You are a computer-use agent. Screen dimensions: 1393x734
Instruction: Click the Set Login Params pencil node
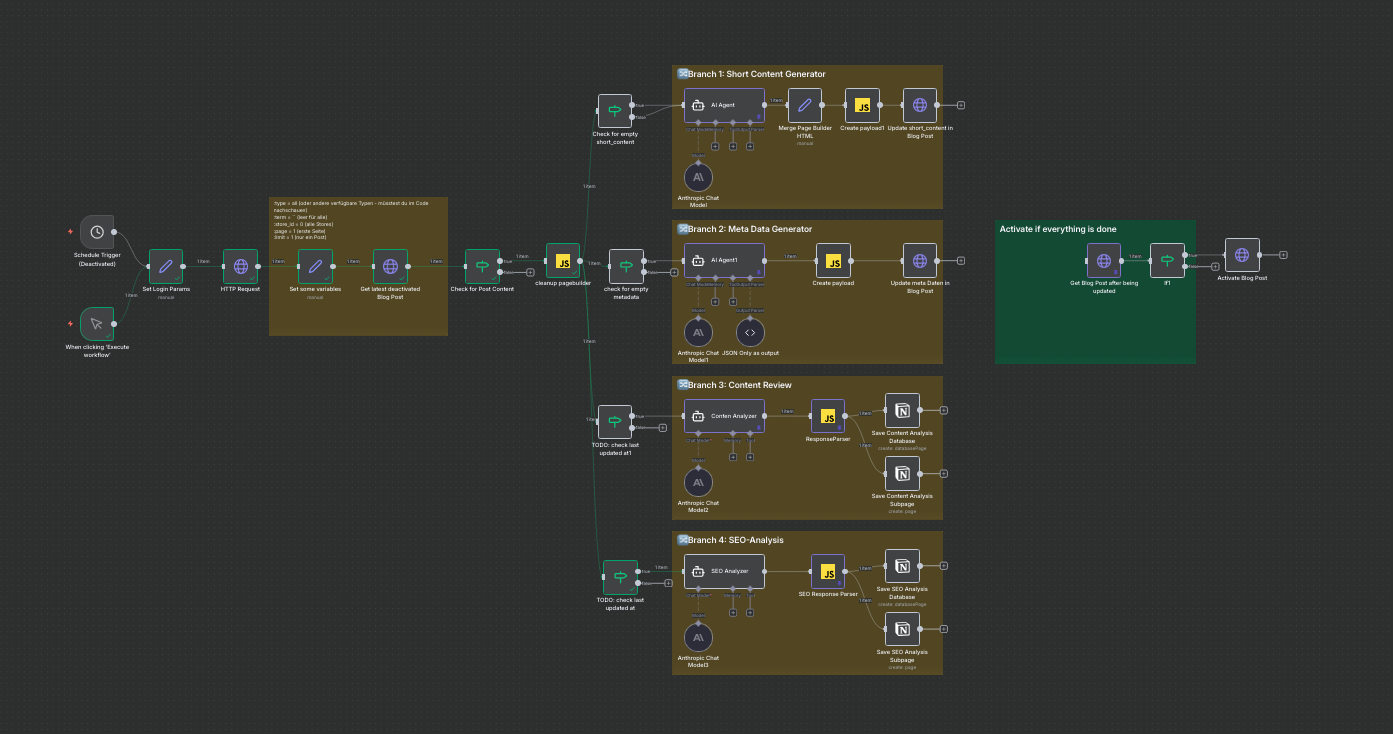(x=165, y=266)
